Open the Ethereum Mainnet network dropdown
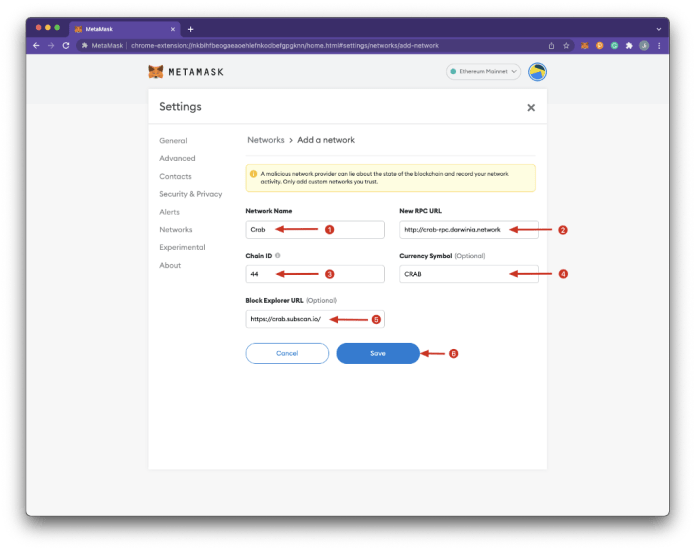The image size is (695, 550). coord(483,71)
